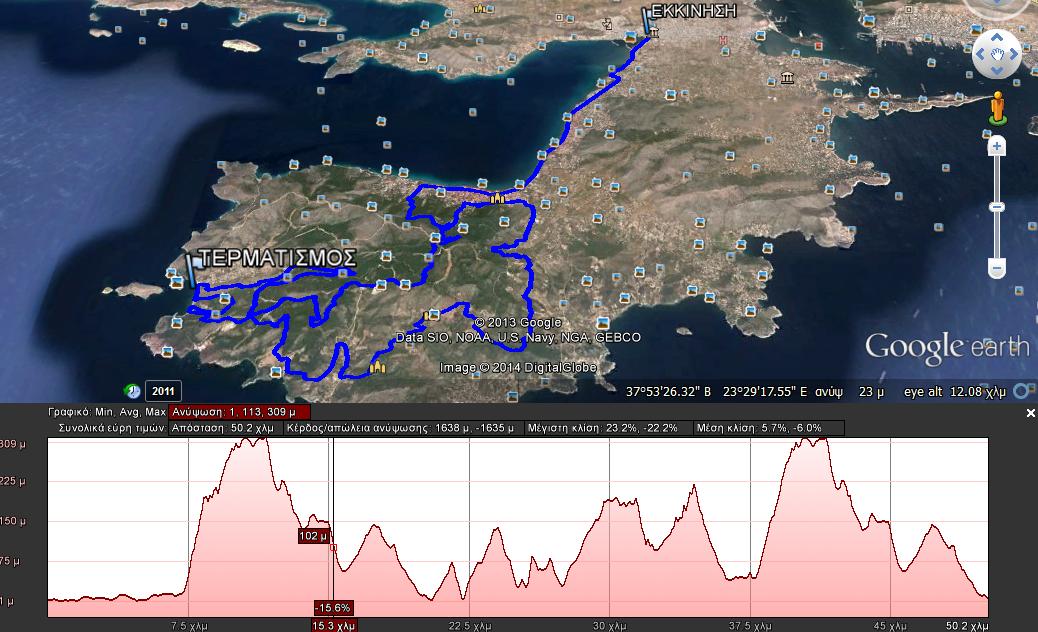Click the 2011 imagery date button
The height and width of the screenshot is (632, 1038).
click(163, 391)
